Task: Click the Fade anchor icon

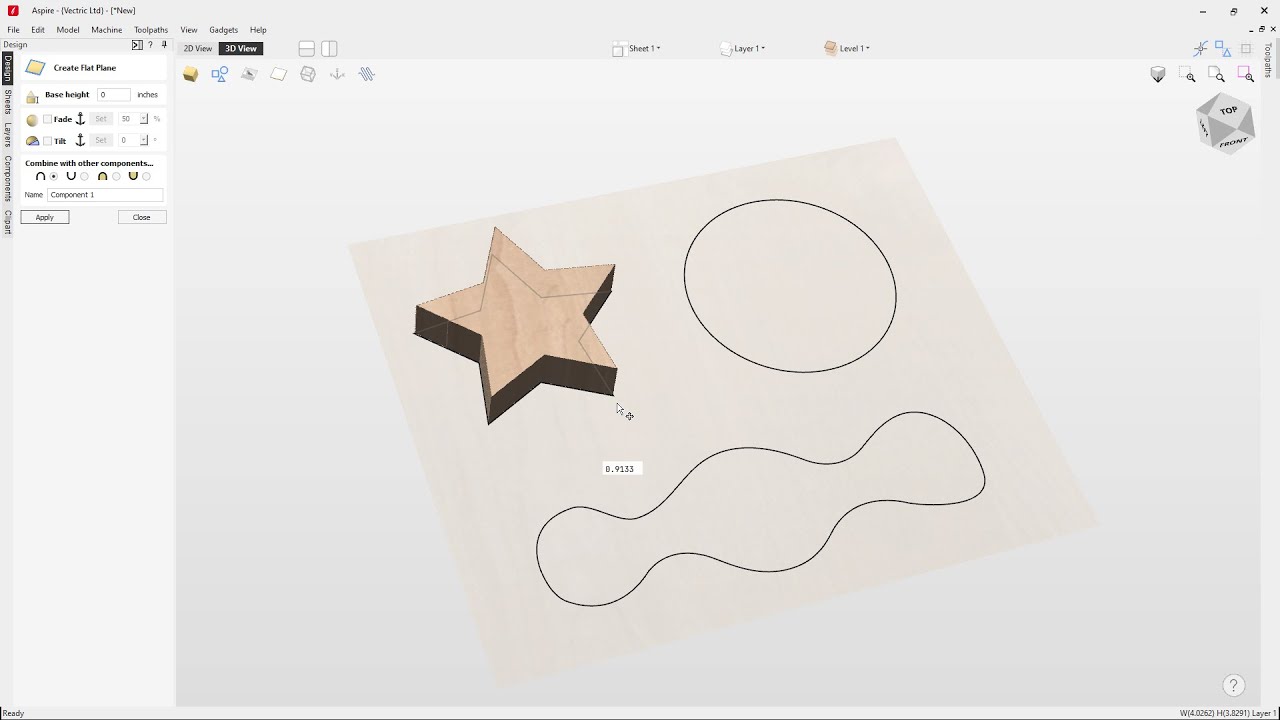Action: (80, 119)
